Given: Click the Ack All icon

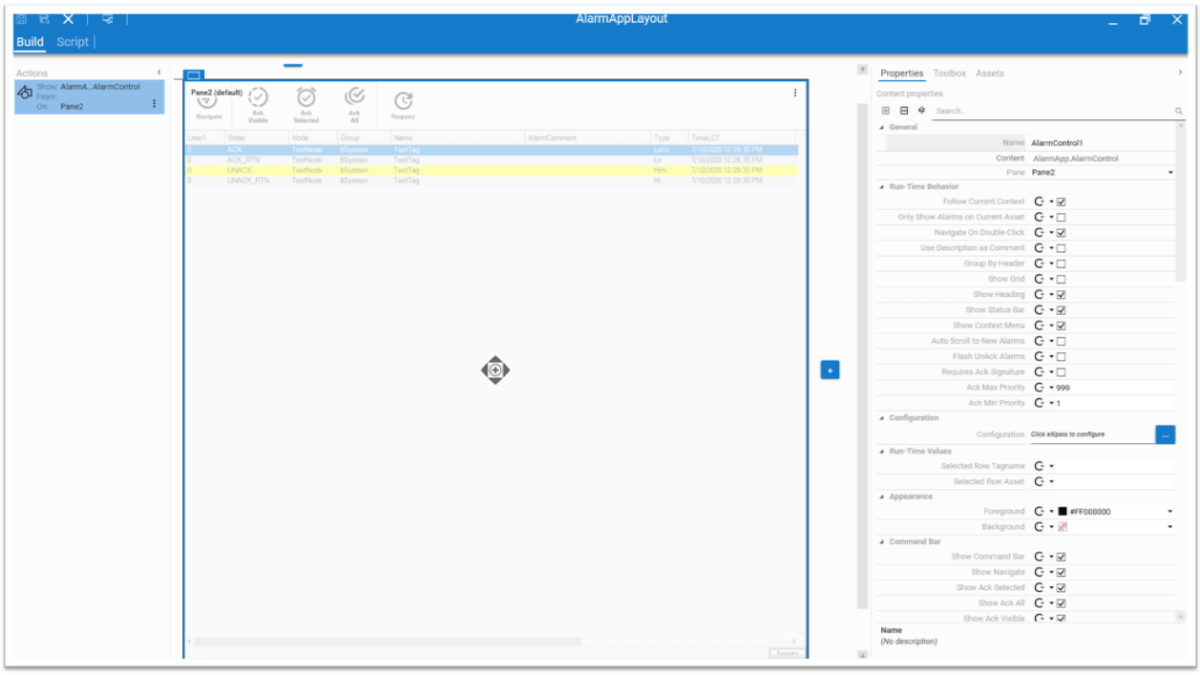Looking at the screenshot, I should [x=354, y=97].
